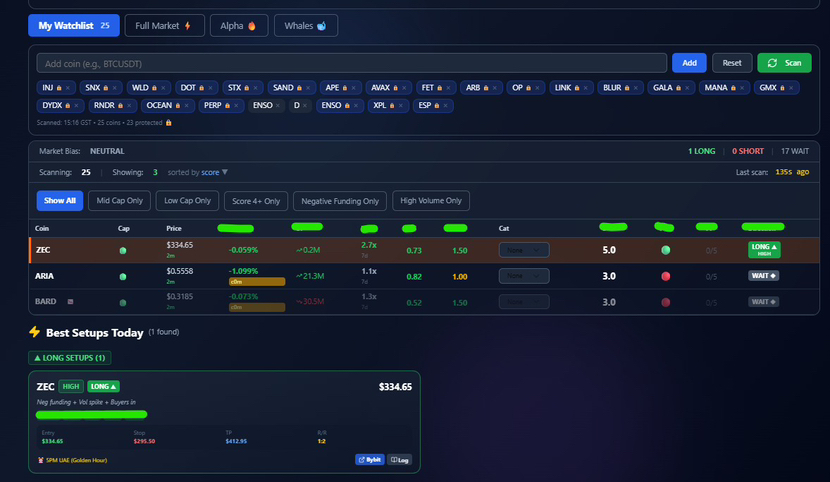Screen dimensions: 830x482
Task: Remove the DOT coin chip using ×
Action: coord(210,88)
